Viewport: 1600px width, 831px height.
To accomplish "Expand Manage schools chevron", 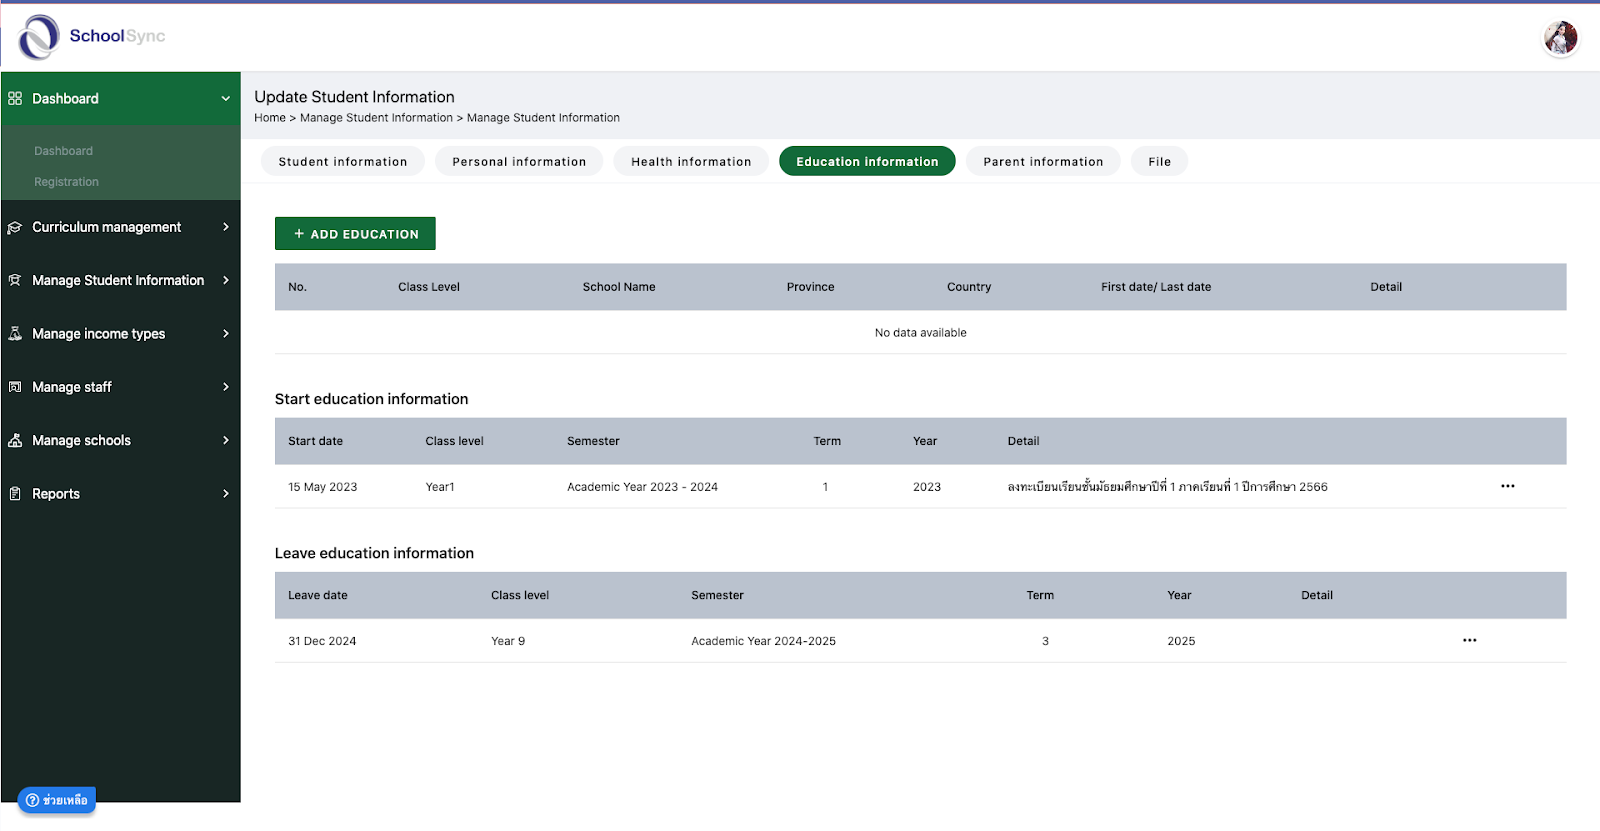I will (226, 440).
